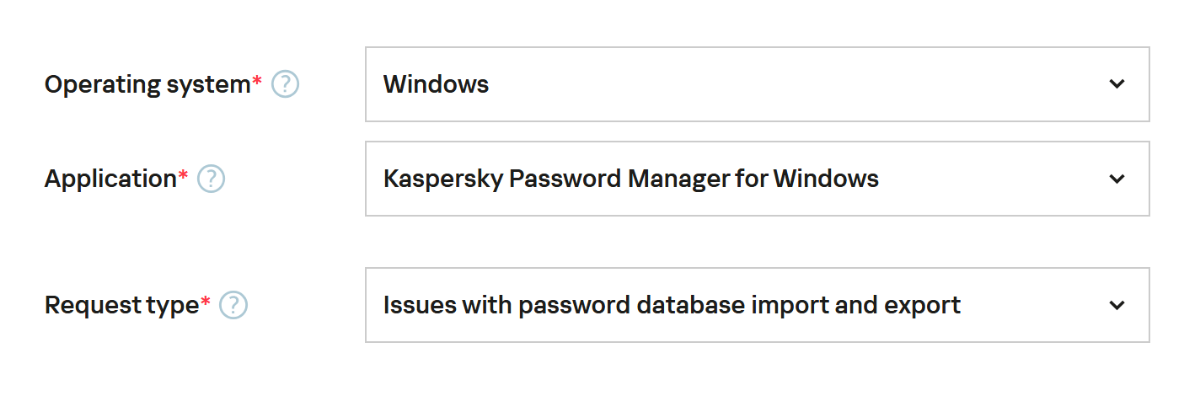Open the Request type dropdown list
The width and height of the screenshot is (1200, 401).
(x=756, y=305)
